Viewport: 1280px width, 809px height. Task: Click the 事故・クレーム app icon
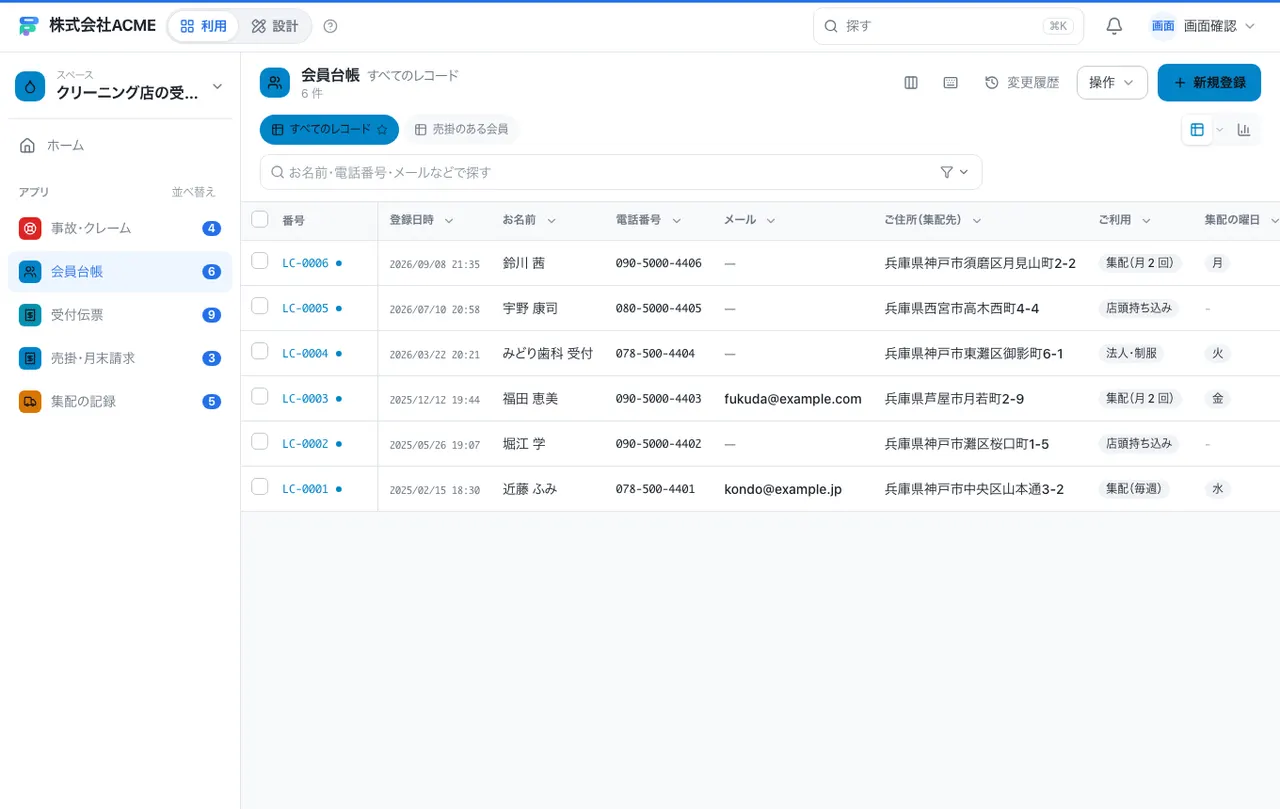30,228
